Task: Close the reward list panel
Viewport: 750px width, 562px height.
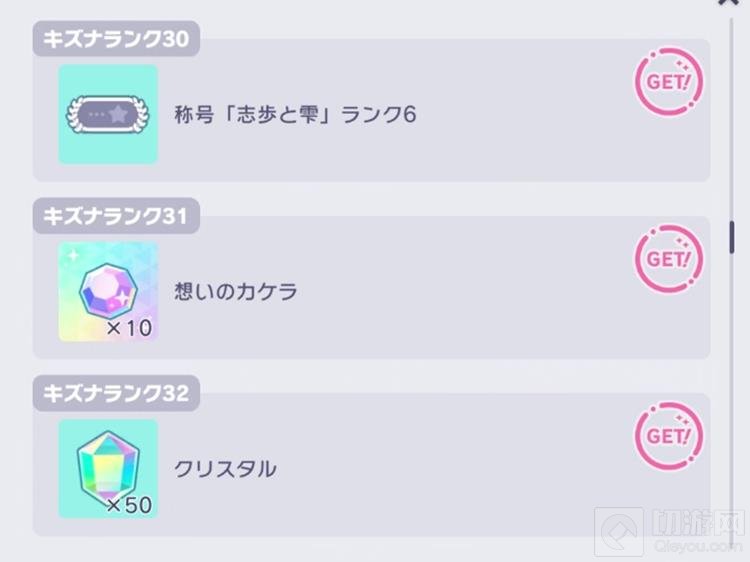Action: 728,3
